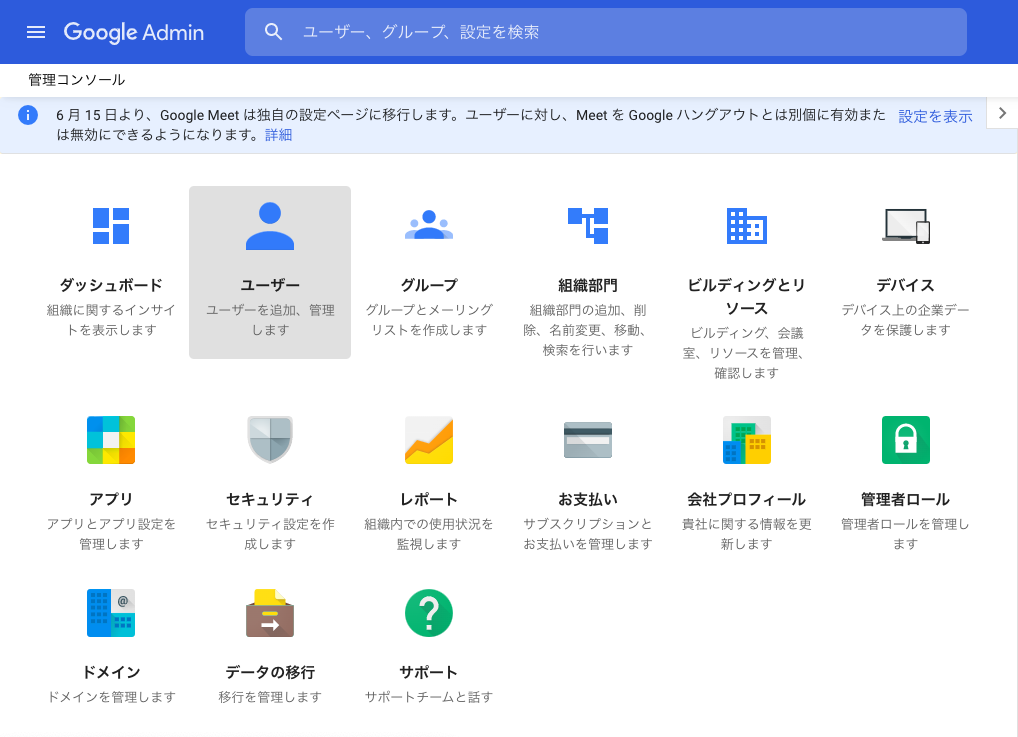The image size is (1018, 737).
Task: Click the デバイス title text
Action: point(906,285)
